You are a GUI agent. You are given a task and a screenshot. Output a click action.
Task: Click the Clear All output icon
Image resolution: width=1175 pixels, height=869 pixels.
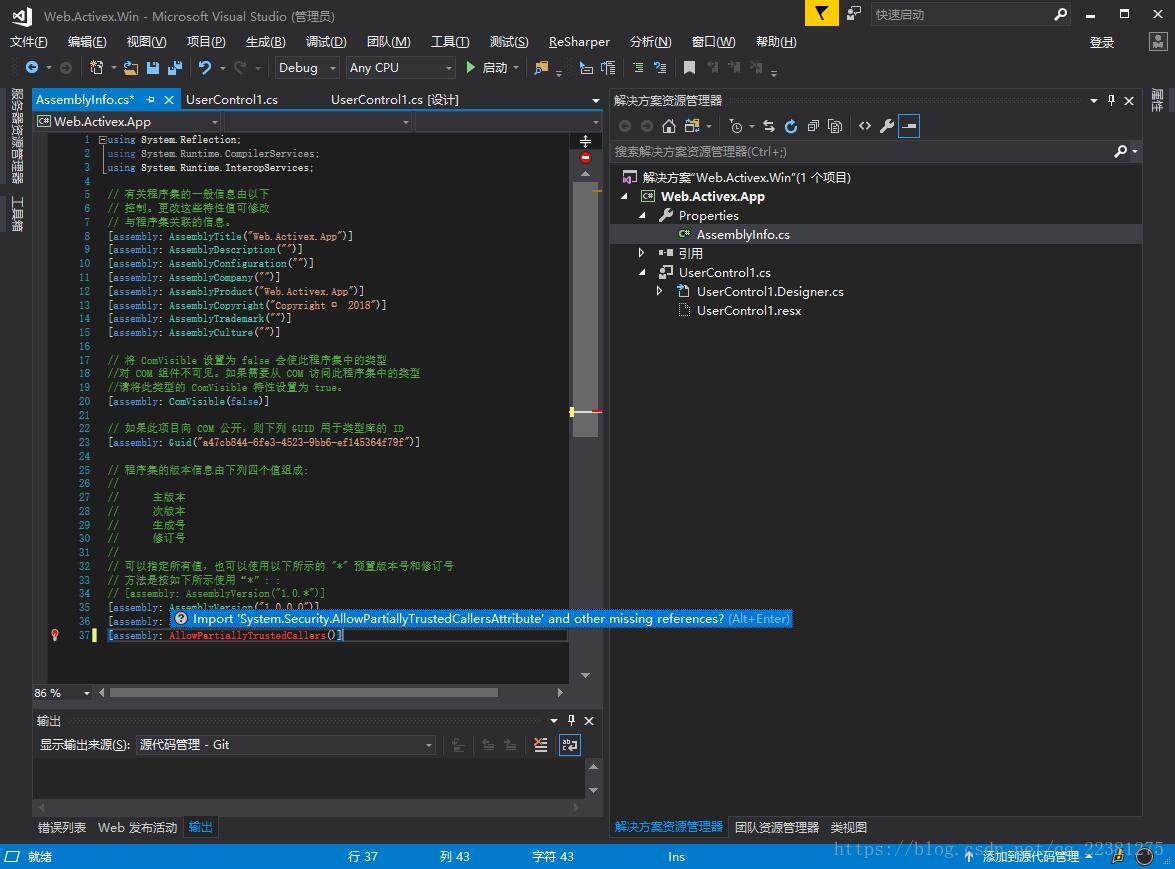pyautogui.click(x=540, y=745)
